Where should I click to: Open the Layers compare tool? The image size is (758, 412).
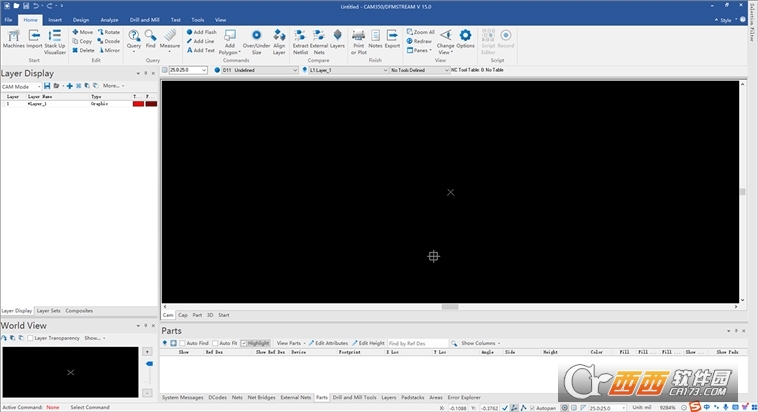click(337, 39)
